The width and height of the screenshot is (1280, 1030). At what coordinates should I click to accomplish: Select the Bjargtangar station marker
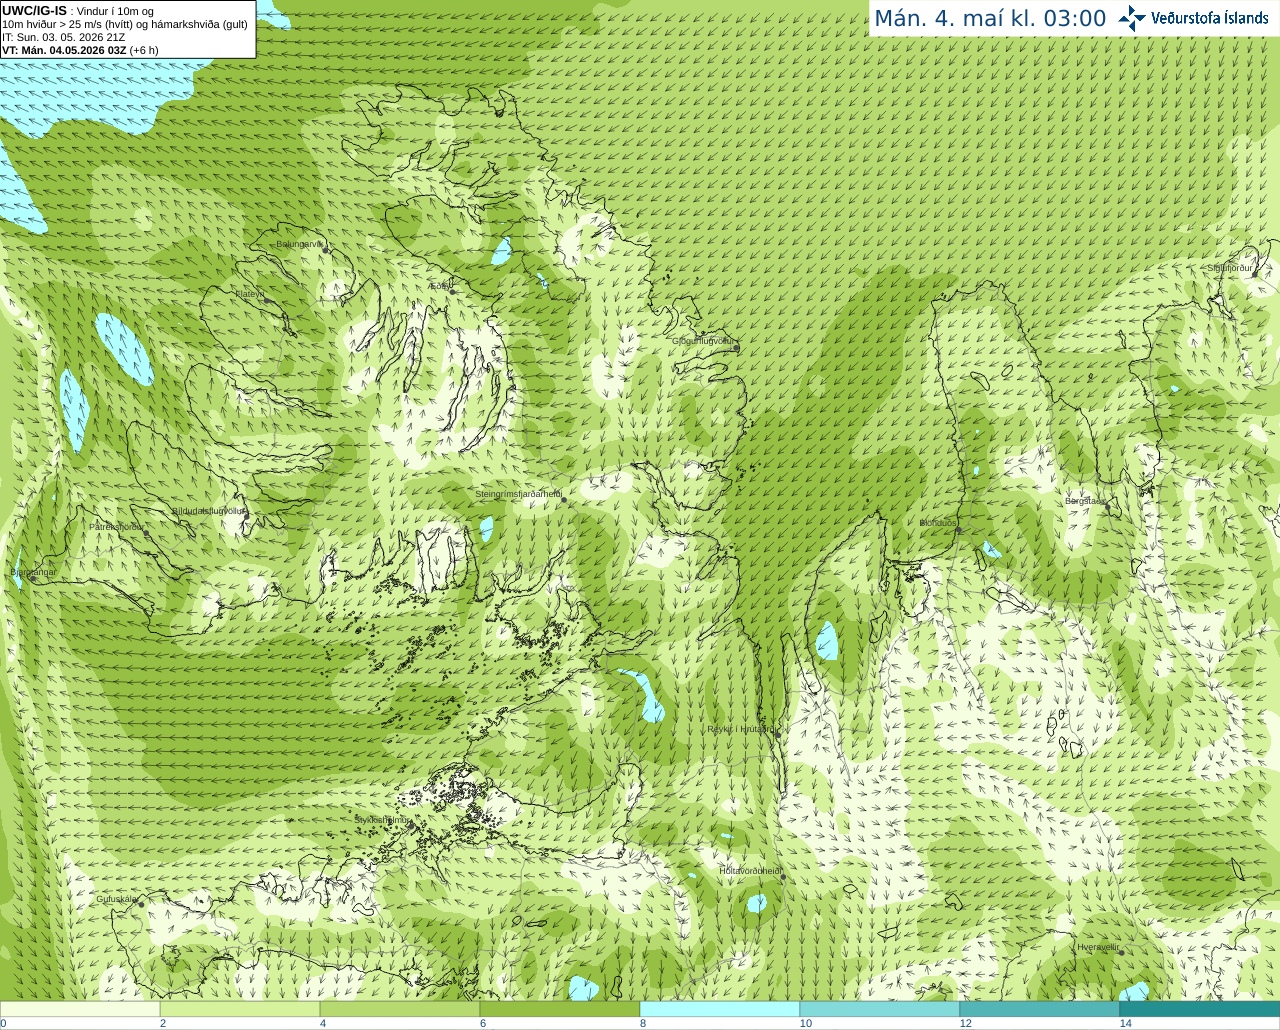tap(31, 578)
